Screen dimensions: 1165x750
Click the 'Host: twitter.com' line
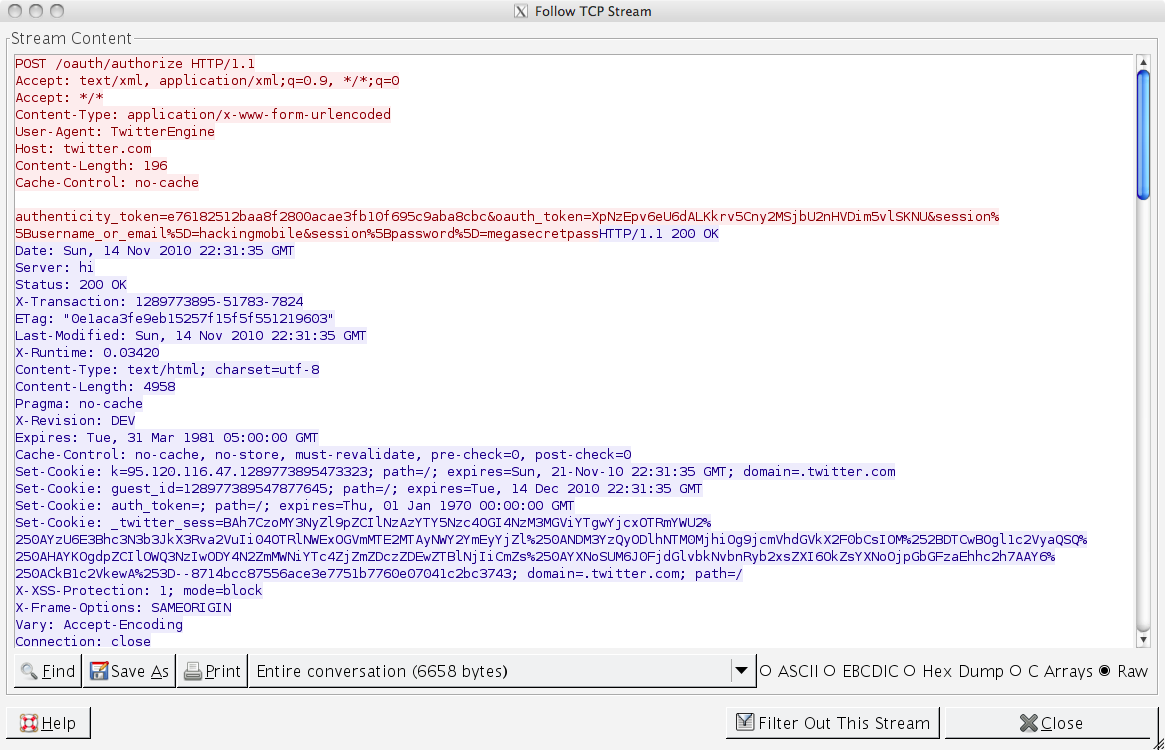[83, 149]
